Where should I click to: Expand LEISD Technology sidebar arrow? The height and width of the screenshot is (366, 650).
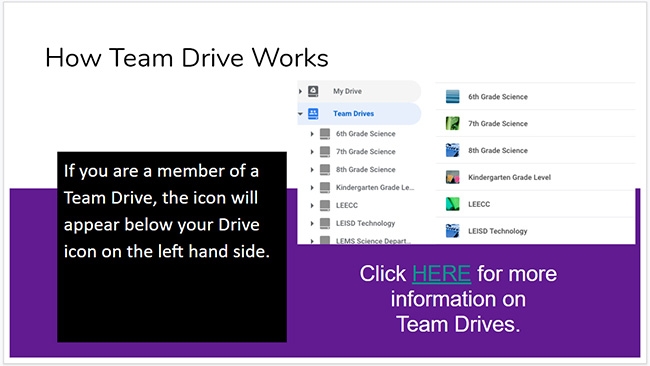[312, 223]
